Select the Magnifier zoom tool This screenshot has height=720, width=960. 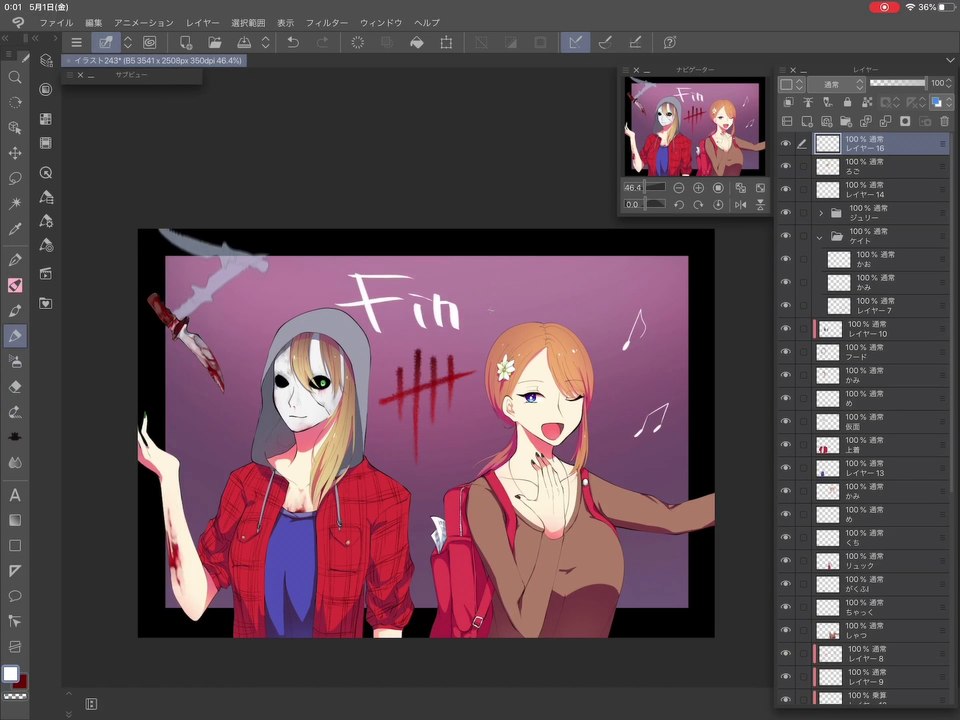15,77
